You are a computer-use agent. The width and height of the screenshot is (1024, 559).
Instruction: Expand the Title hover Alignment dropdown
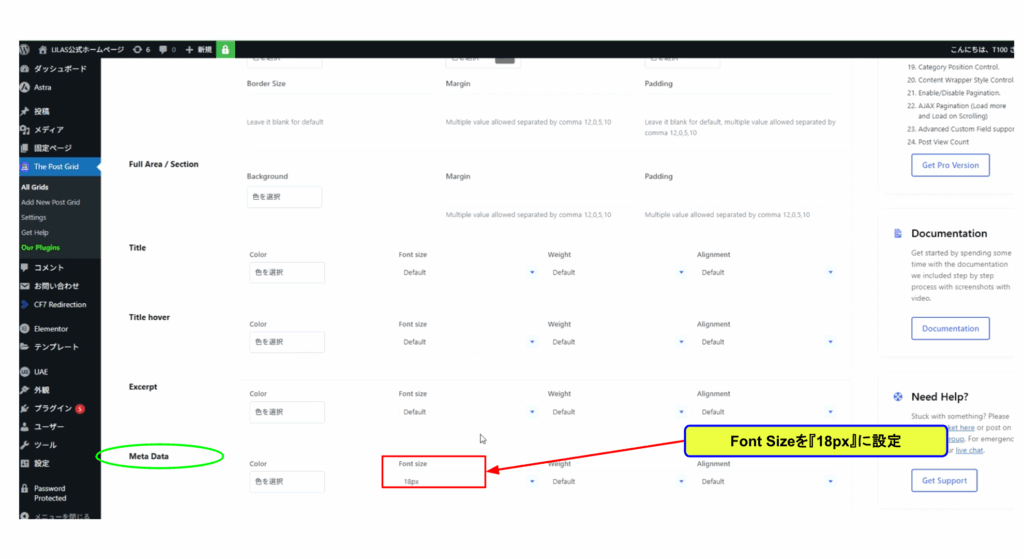pyautogui.click(x=767, y=342)
